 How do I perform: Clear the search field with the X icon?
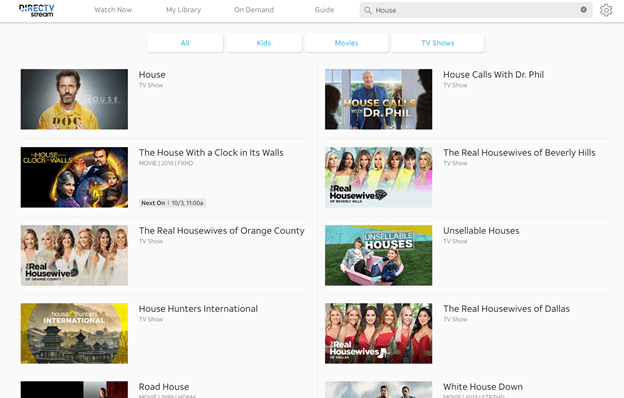[x=583, y=10]
